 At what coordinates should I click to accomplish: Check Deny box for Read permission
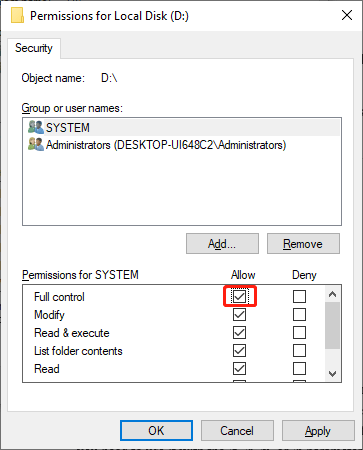tap(299, 368)
